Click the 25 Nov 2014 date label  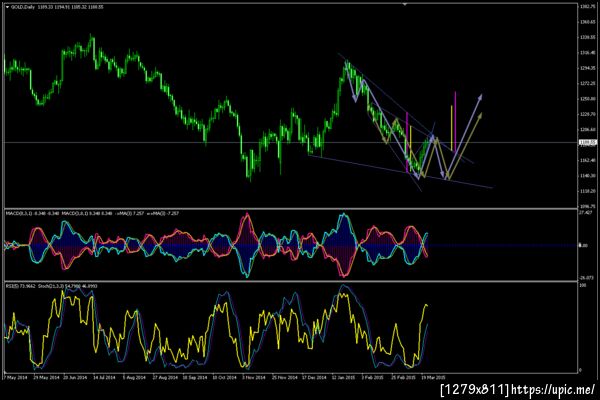(285, 377)
